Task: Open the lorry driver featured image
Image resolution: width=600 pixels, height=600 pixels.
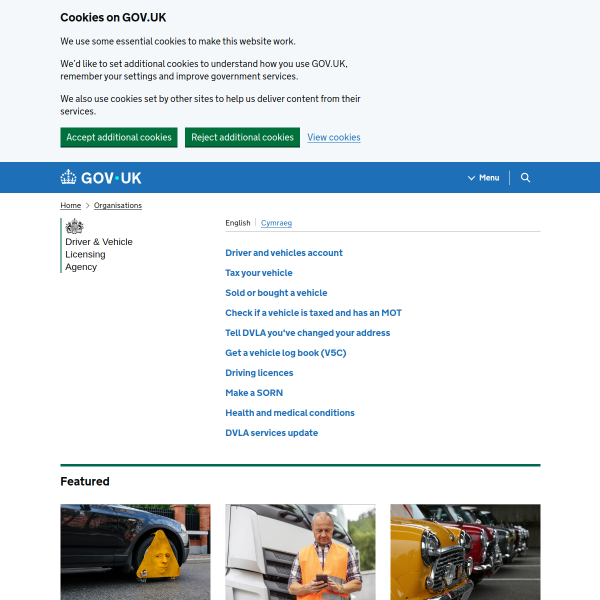Action: click(300, 552)
